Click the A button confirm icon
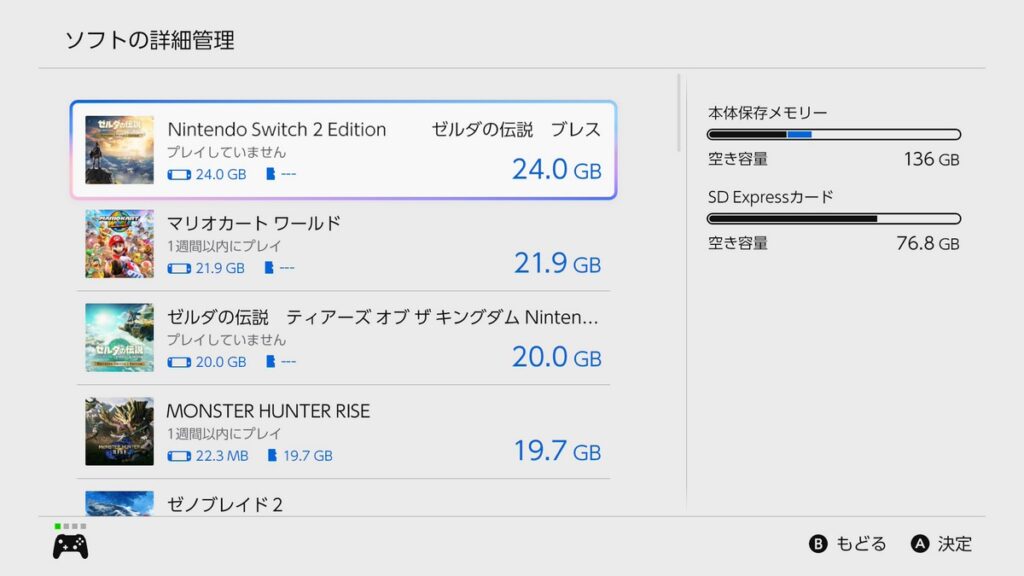Screen dimensions: 1024x576 tap(920, 544)
